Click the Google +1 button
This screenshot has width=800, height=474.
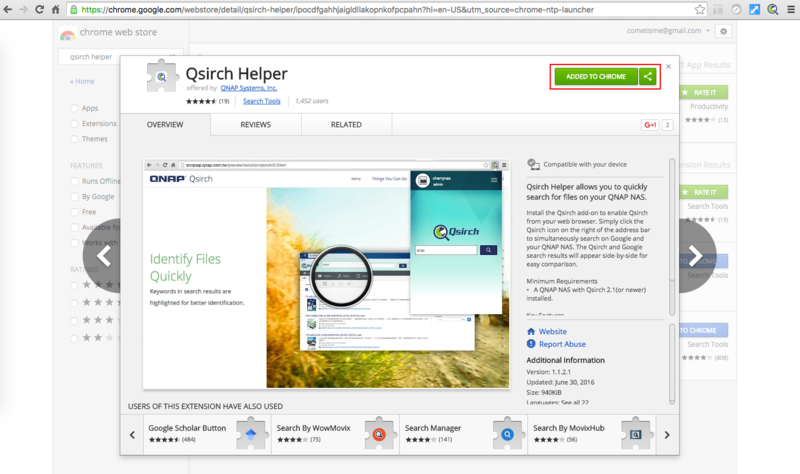[650, 124]
